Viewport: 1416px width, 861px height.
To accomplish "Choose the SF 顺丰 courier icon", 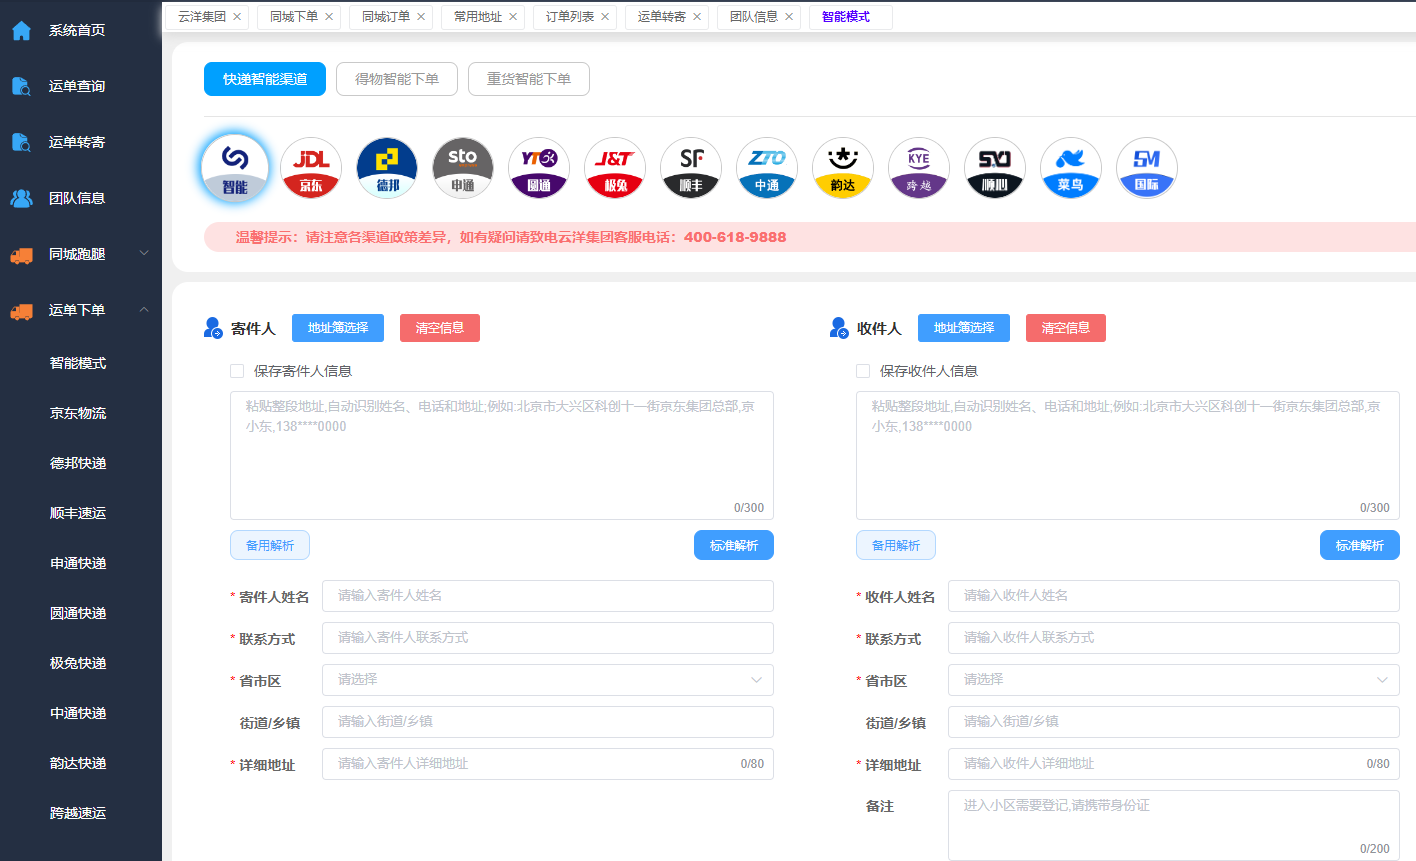I will (691, 168).
